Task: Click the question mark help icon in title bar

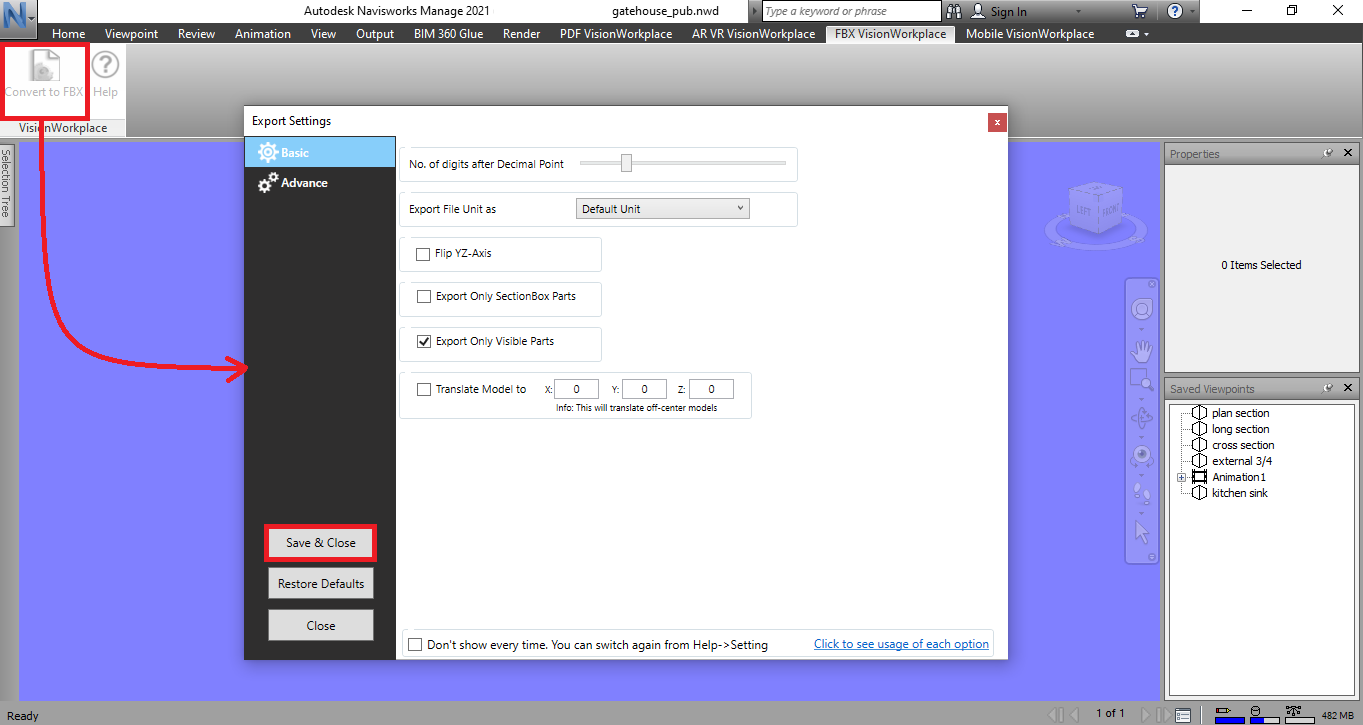Action: pos(1175,11)
